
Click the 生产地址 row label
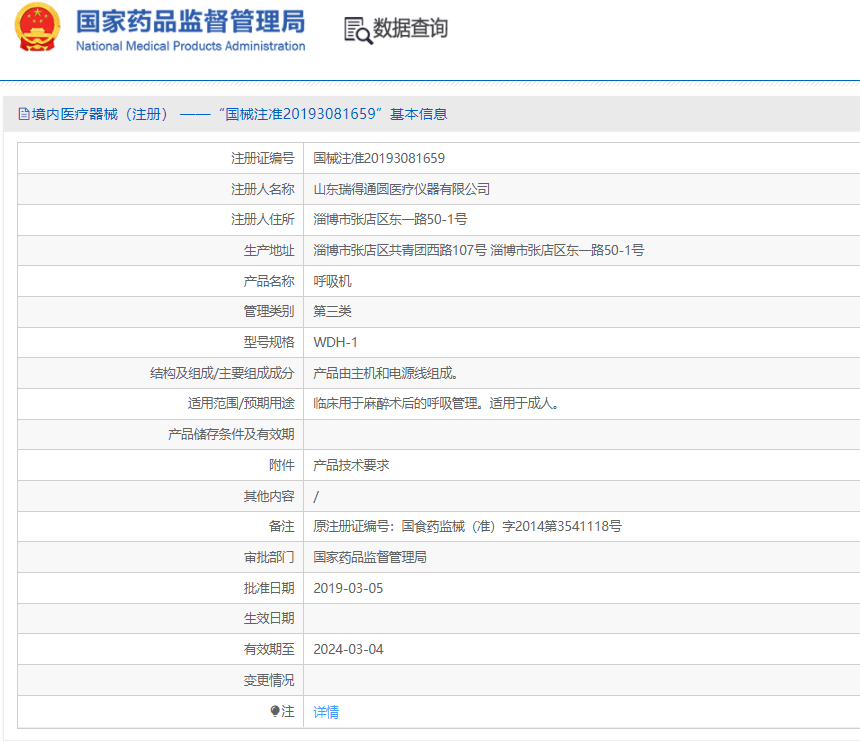(269, 251)
